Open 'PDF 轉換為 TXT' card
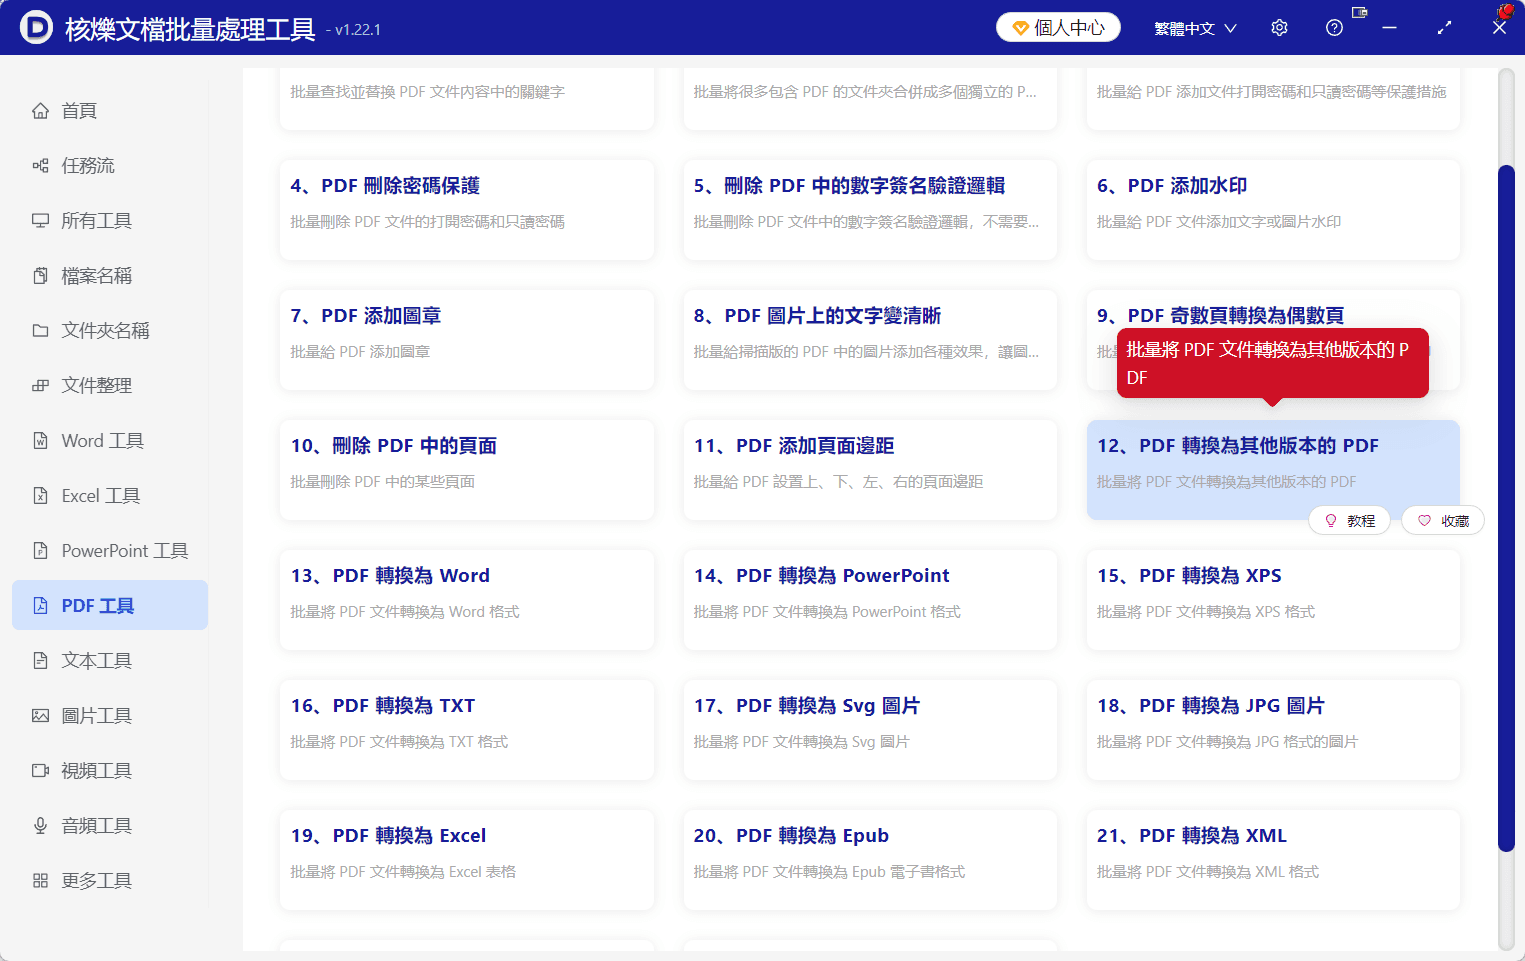Viewport: 1525px width, 961px height. tap(467, 730)
